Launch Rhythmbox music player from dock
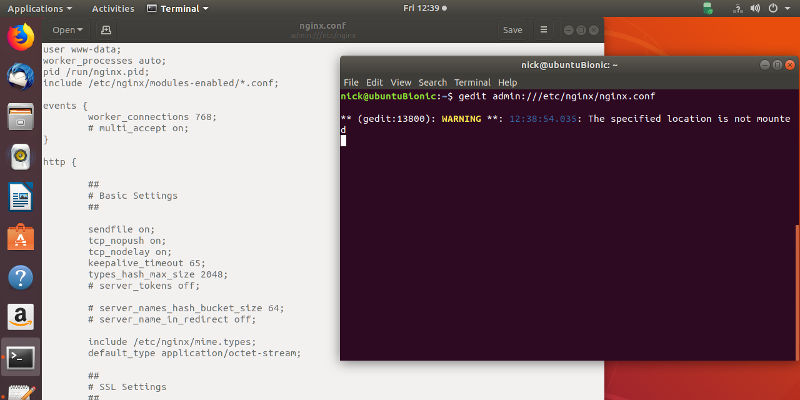The image size is (800, 400). [x=20, y=157]
